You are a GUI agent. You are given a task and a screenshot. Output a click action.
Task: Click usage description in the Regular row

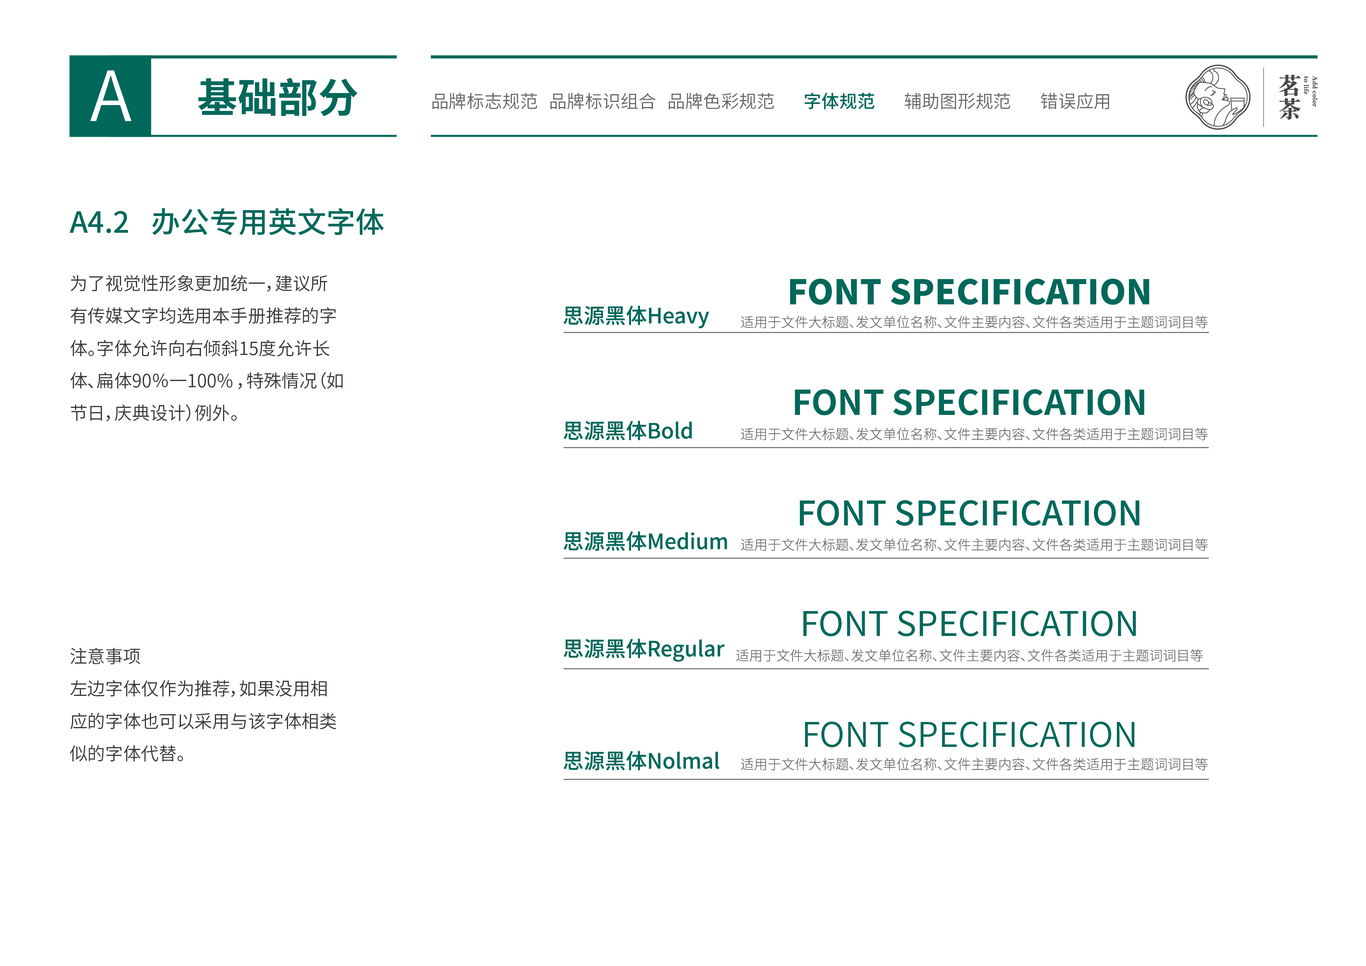969,656
